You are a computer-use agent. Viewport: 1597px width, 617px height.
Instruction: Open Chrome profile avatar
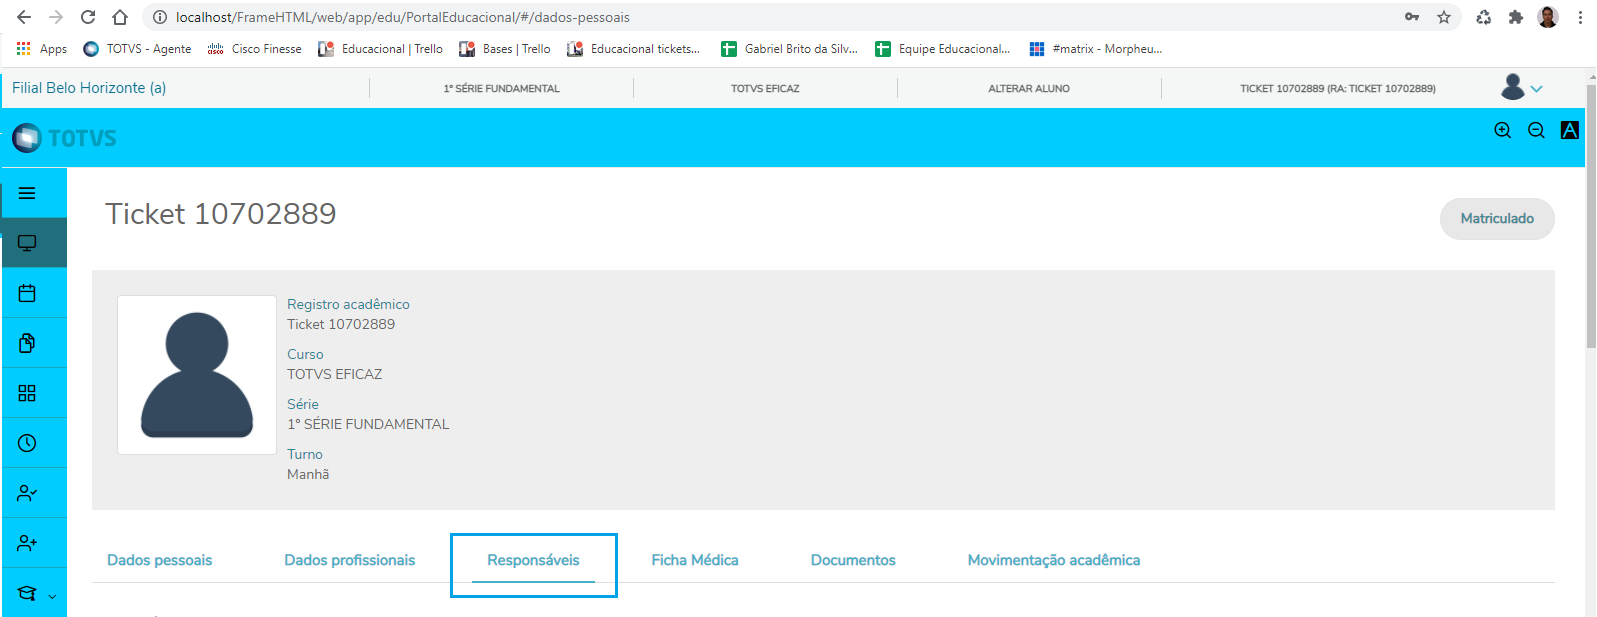(x=1548, y=17)
